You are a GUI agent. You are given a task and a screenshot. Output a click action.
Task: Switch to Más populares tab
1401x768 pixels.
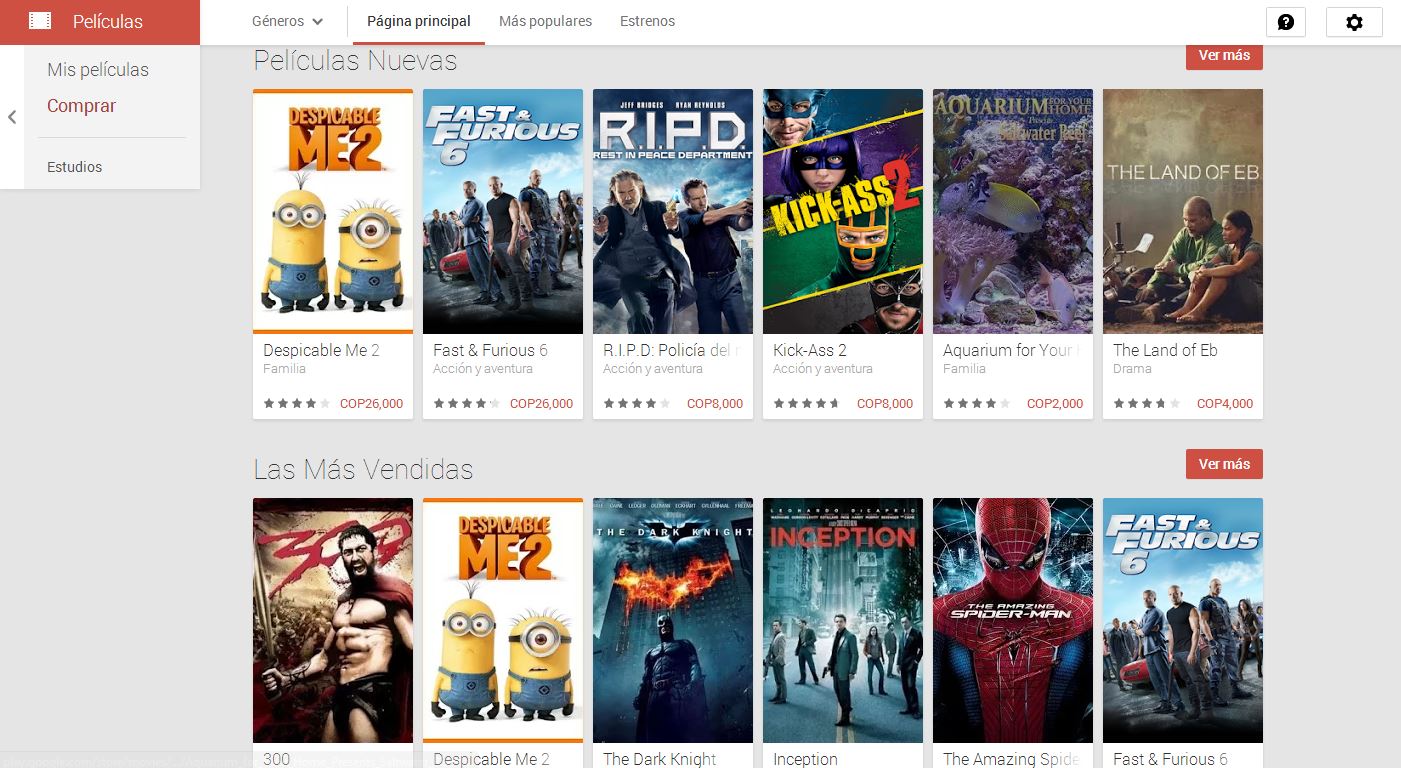(x=545, y=21)
